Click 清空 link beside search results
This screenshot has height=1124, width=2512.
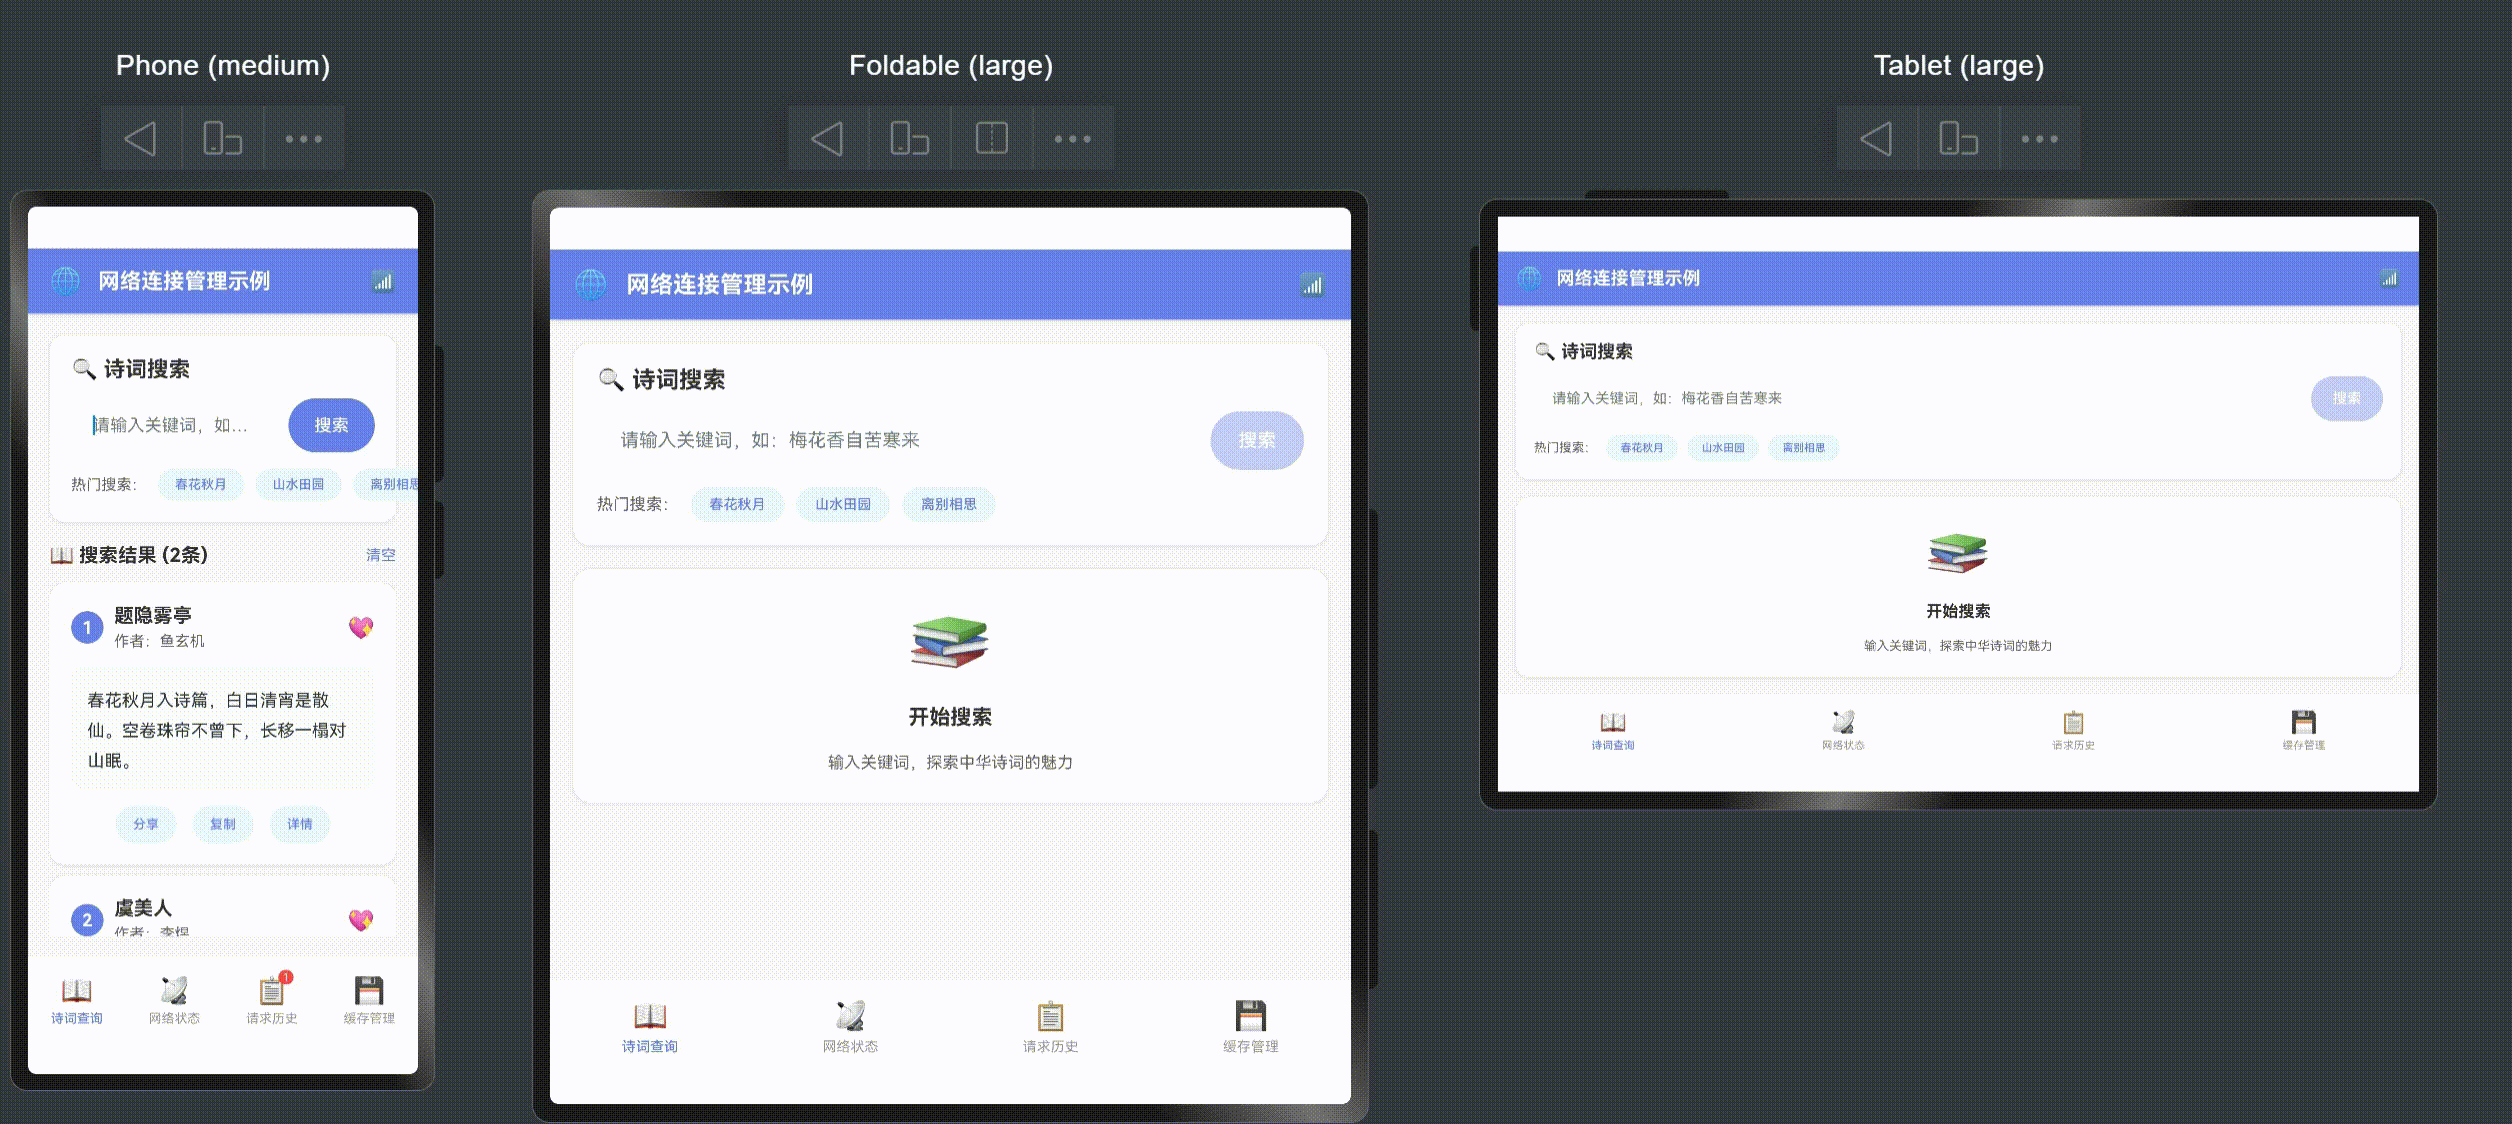(380, 555)
